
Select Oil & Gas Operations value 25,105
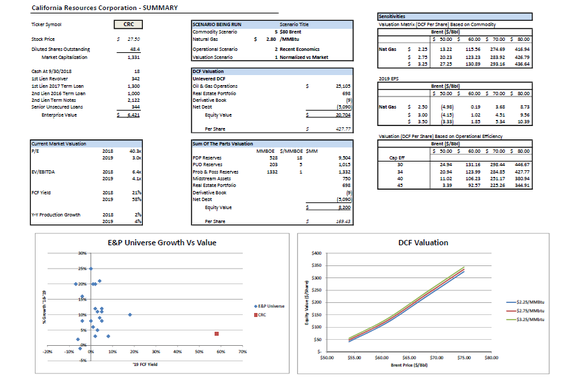pyautogui.click(x=343, y=86)
